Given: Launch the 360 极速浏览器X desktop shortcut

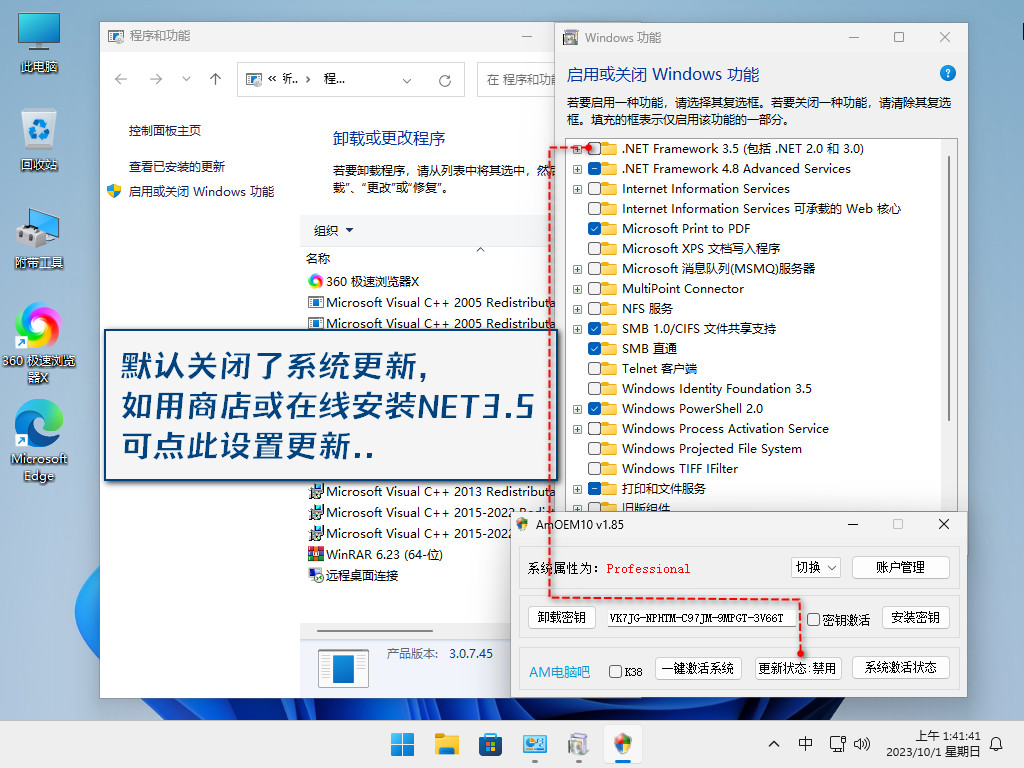Looking at the screenshot, I should click(x=39, y=344).
